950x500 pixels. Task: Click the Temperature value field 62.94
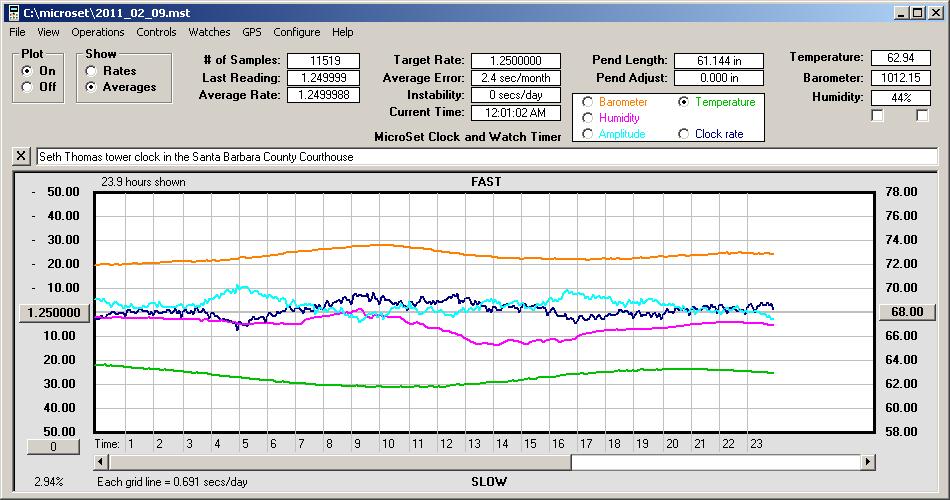point(900,58)
